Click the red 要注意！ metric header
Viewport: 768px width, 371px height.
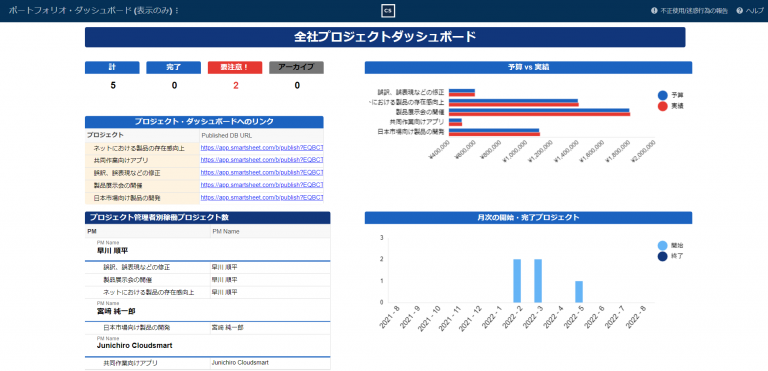[235, 68]
